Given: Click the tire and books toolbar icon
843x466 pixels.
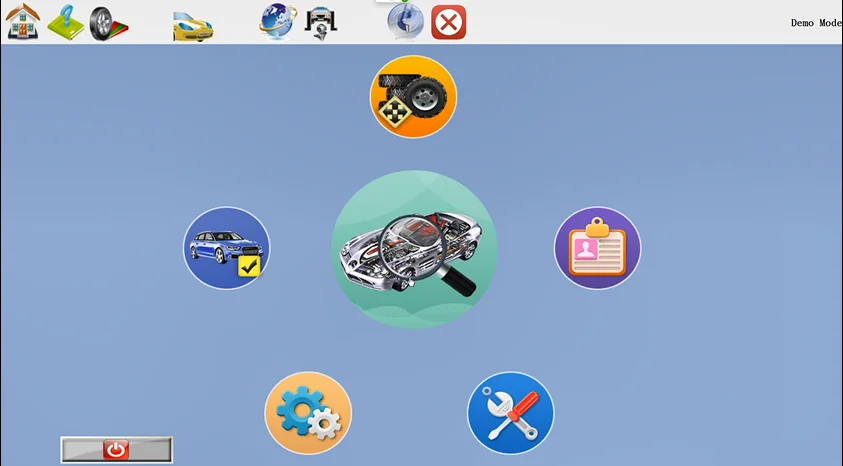Looking at the screenshot, I should pos(109,24).
